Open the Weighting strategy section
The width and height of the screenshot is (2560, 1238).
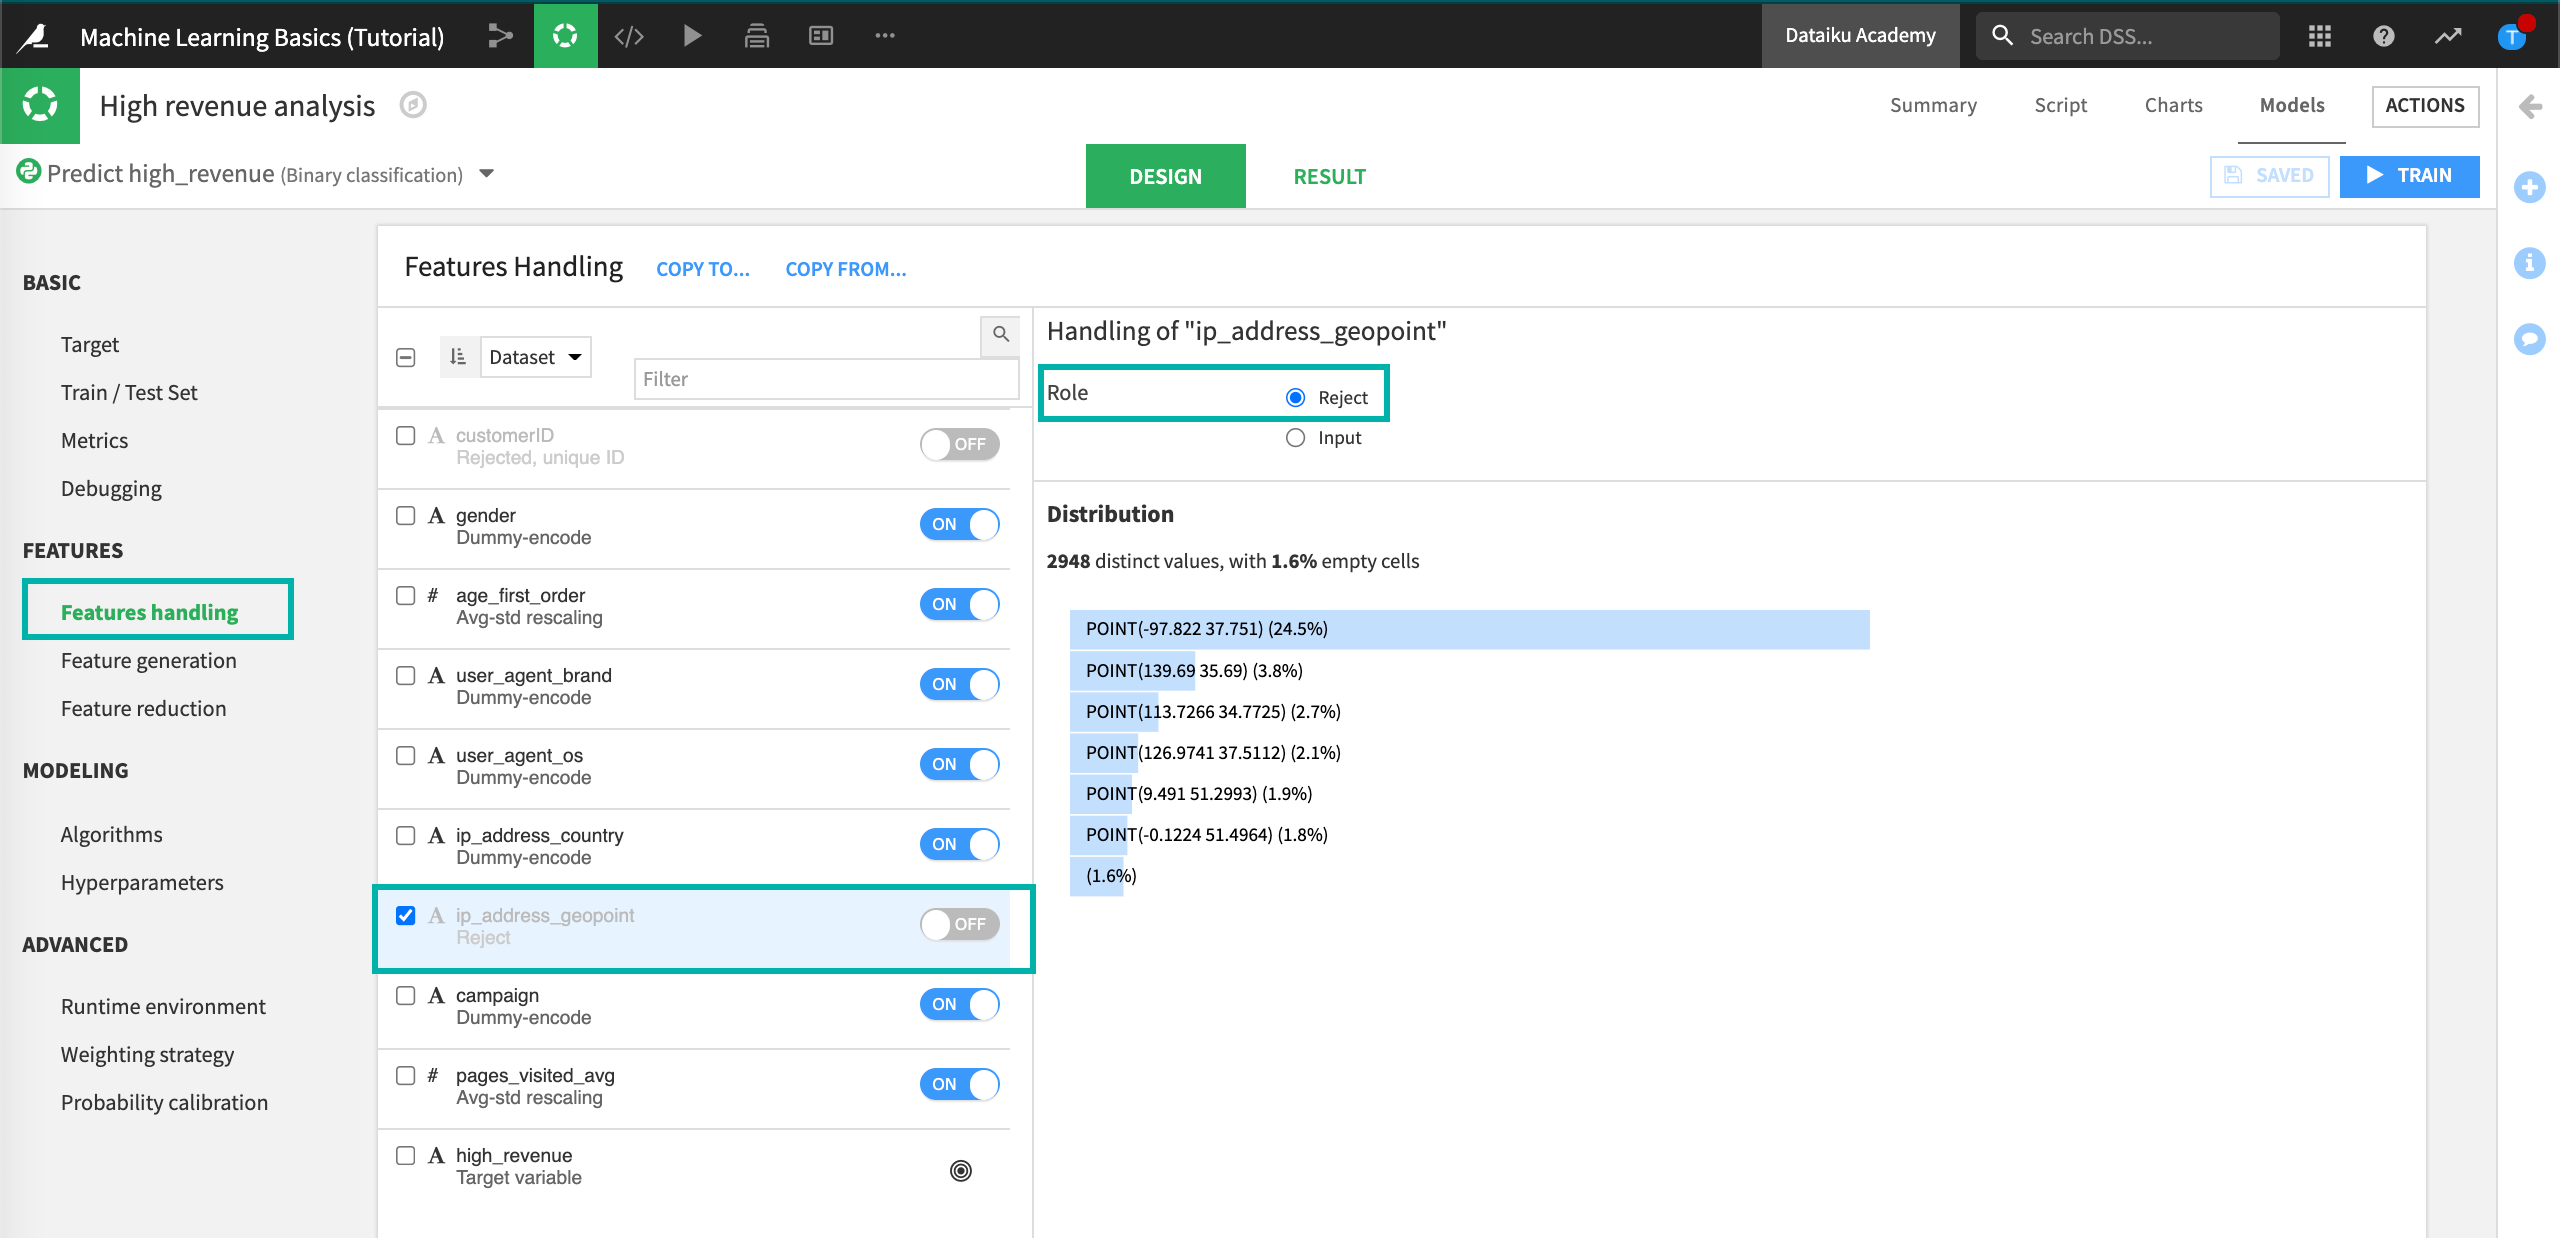coord(147,1055)
